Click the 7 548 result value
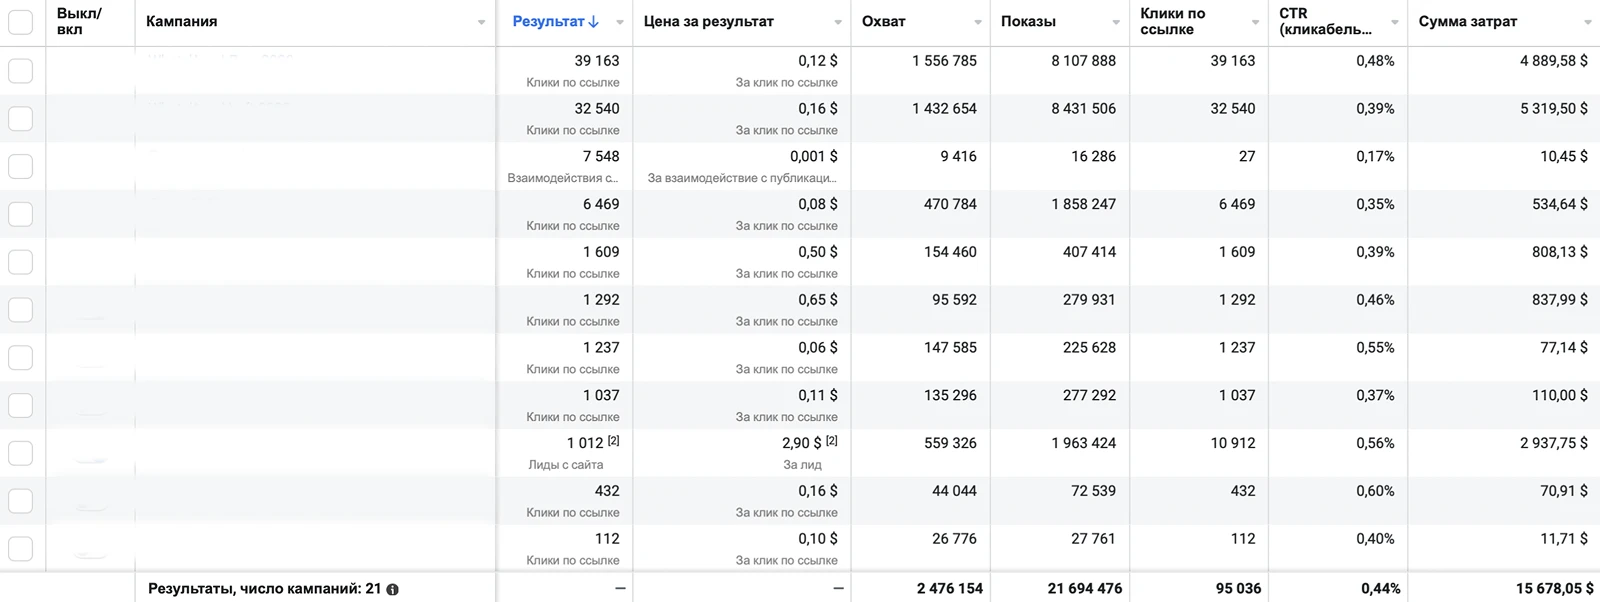1600x602 pixels. [601, 156]
